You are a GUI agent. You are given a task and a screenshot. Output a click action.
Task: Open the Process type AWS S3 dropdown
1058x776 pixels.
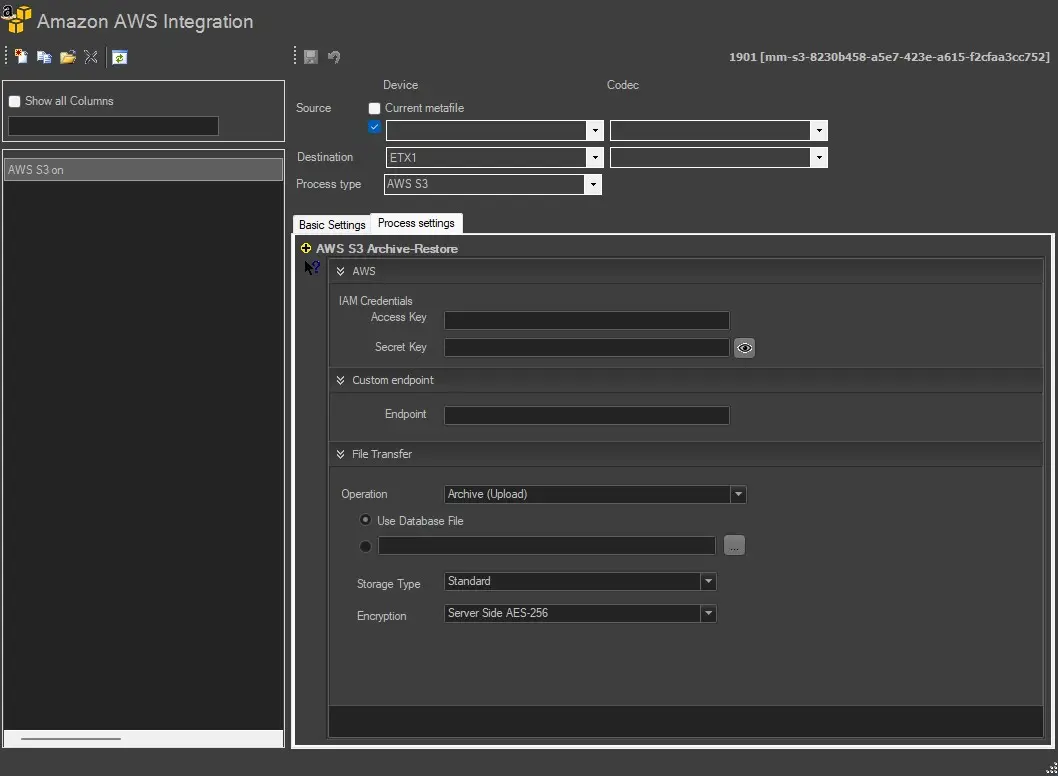[x=593, y=185]
